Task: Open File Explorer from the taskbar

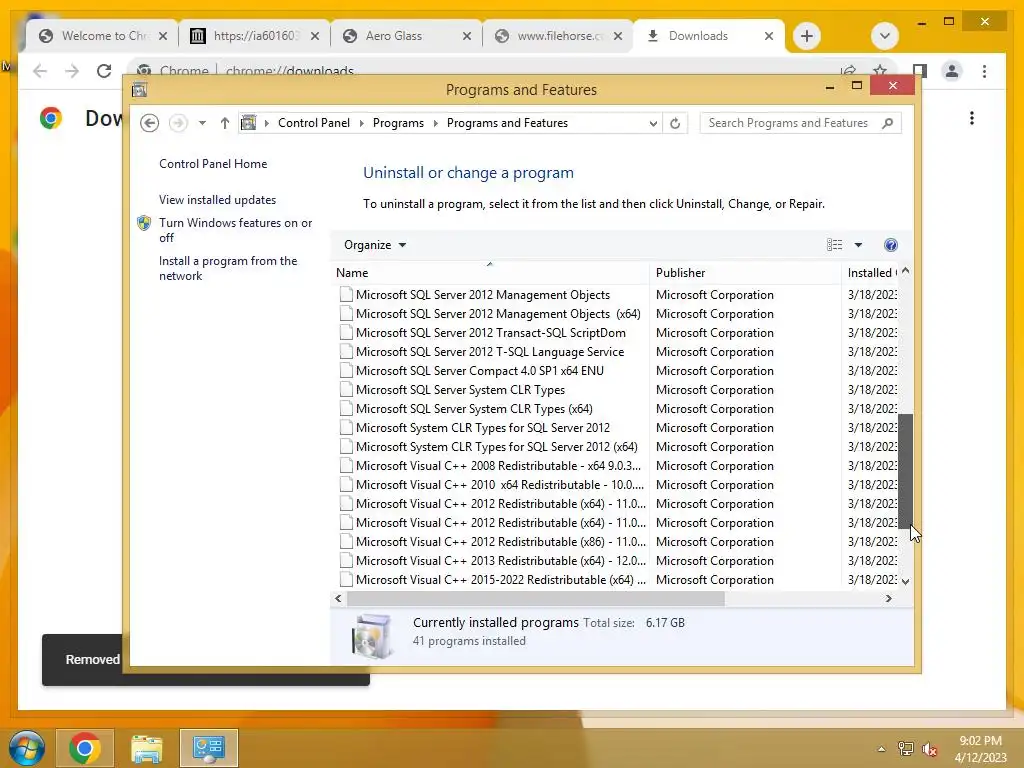Action: click(x=147, y=748)
